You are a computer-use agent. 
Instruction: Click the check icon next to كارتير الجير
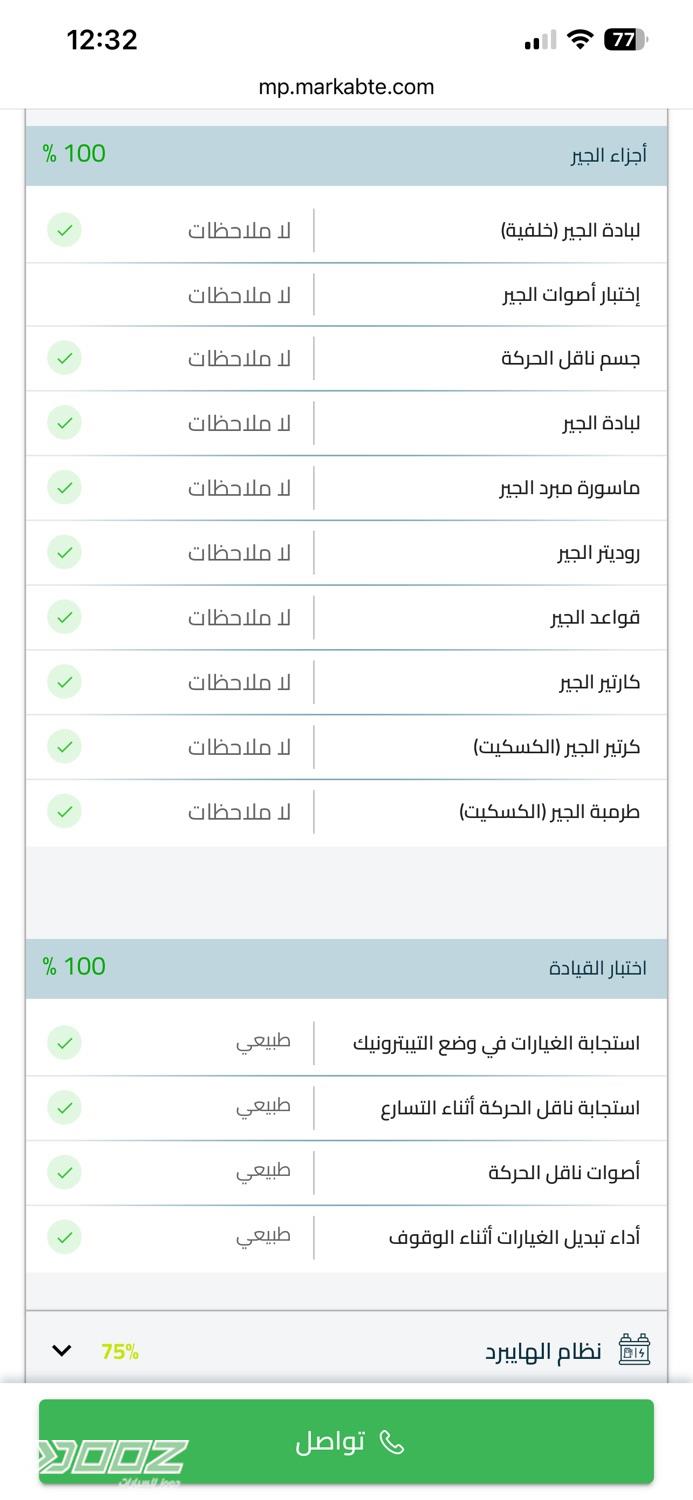point(64,682)
